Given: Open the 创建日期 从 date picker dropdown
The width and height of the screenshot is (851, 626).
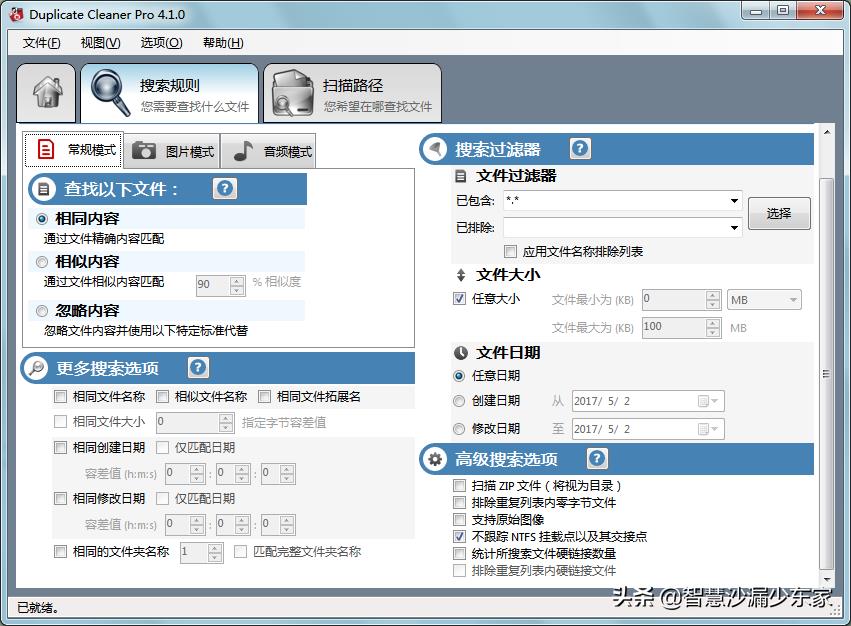Looking at the screenshot, I should click(710, 401).
